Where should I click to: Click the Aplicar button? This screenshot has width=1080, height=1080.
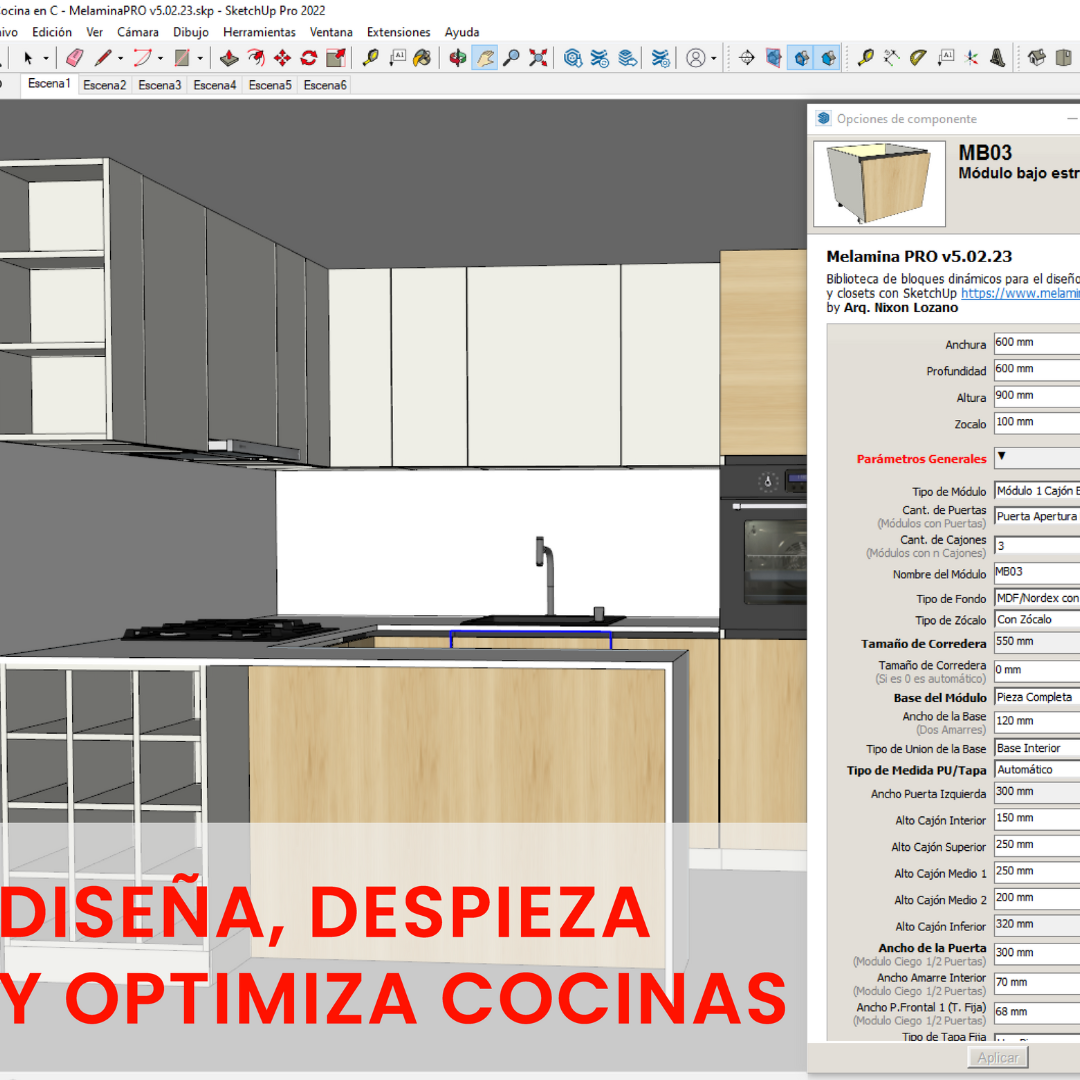[x=998, y=1057]
